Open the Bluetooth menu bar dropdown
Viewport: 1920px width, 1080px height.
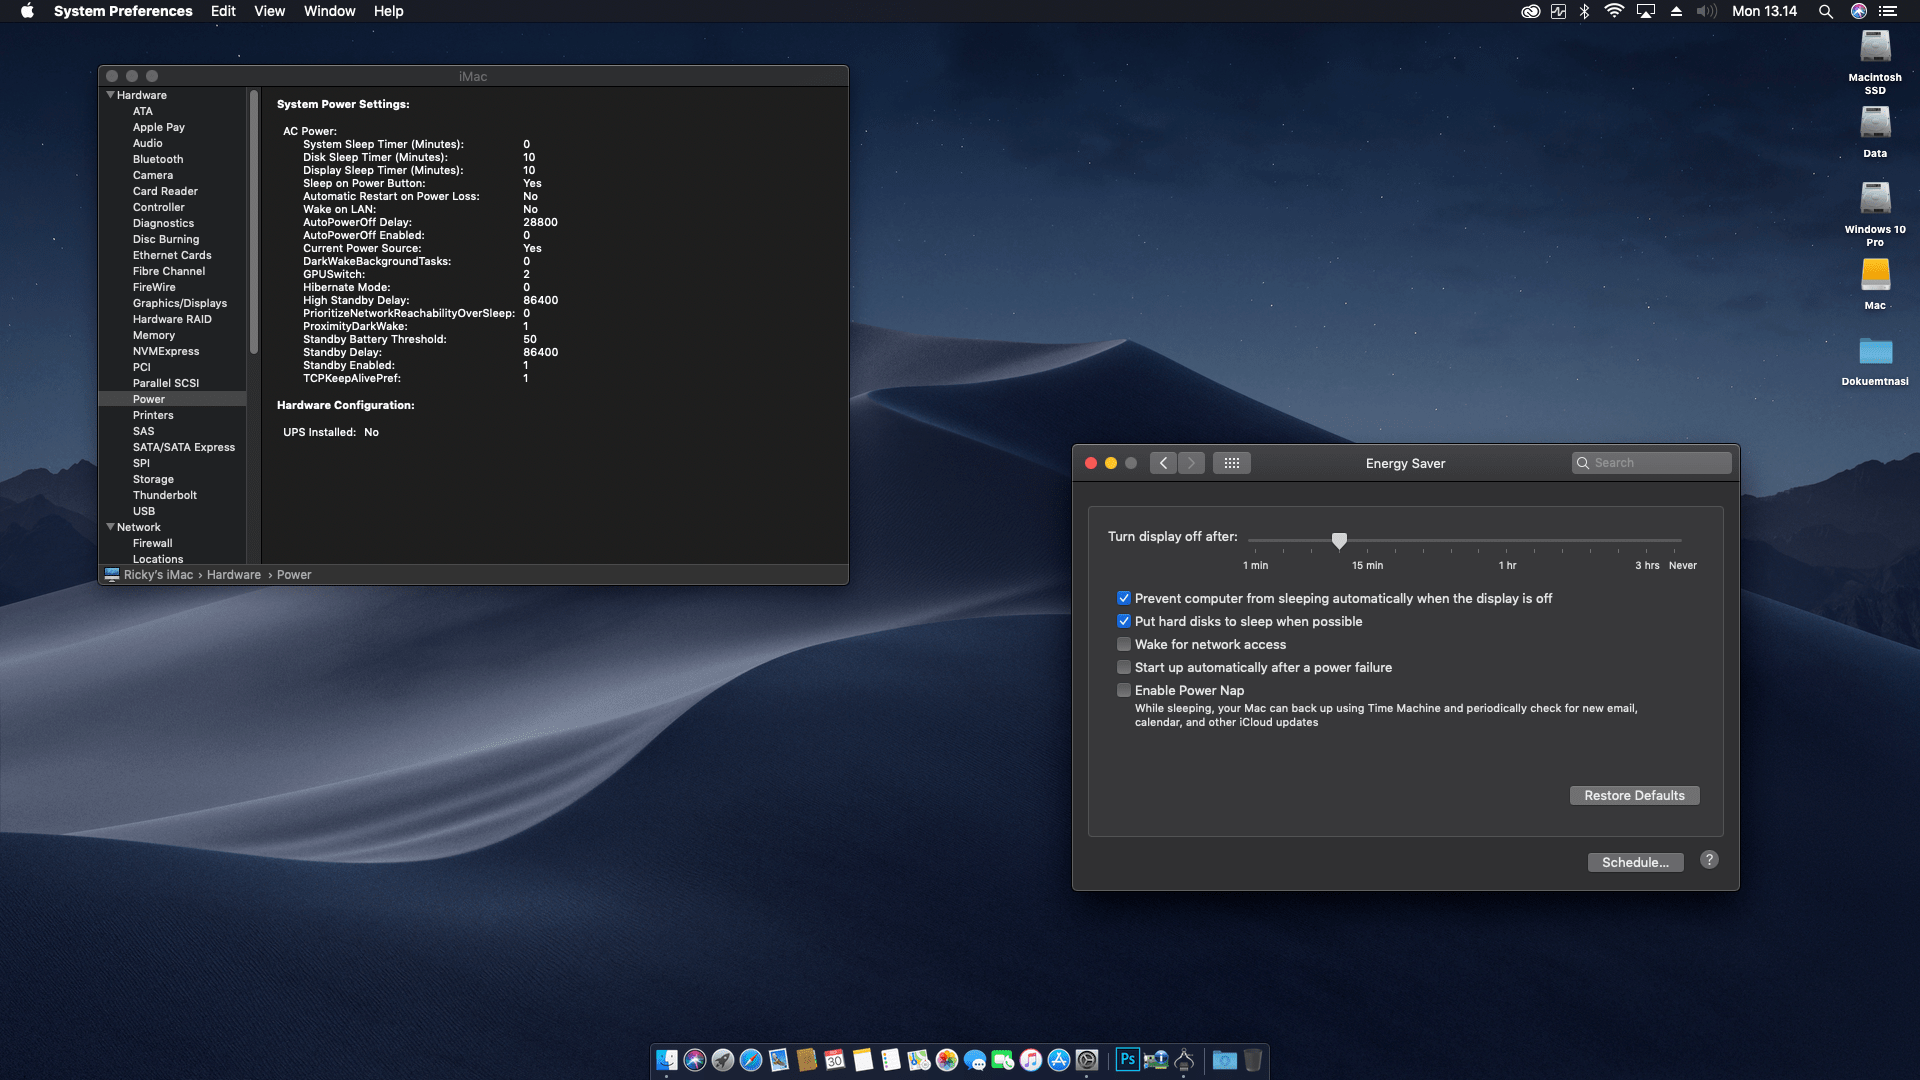[1584, 11]
